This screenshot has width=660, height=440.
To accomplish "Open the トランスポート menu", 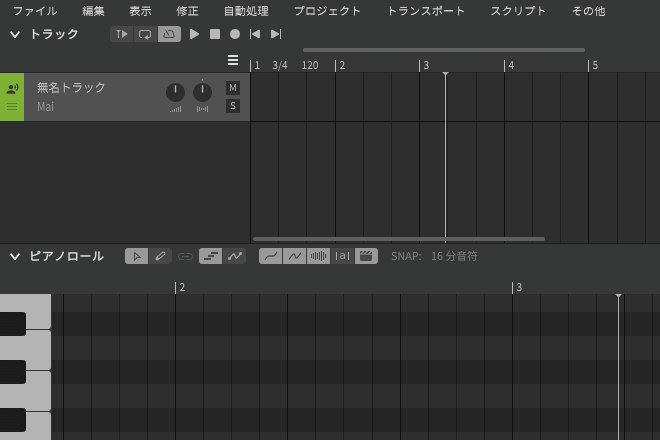I will click(x=426, y=11).
